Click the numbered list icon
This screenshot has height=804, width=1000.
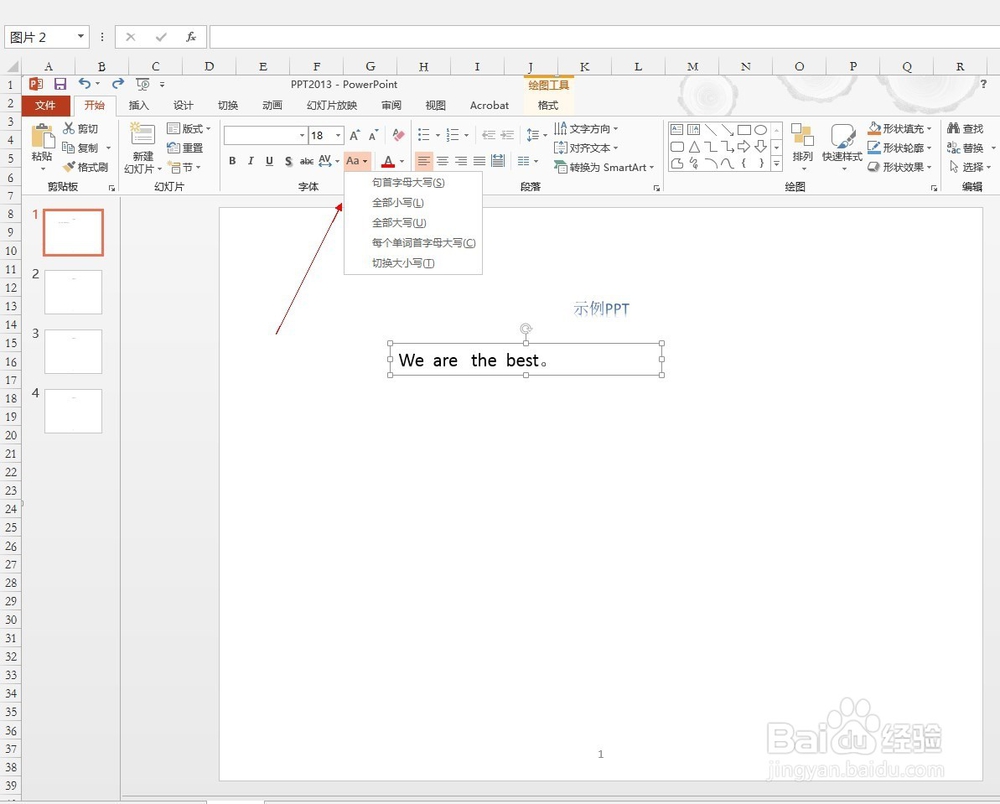pyautogui.click(x=453, y=135)
